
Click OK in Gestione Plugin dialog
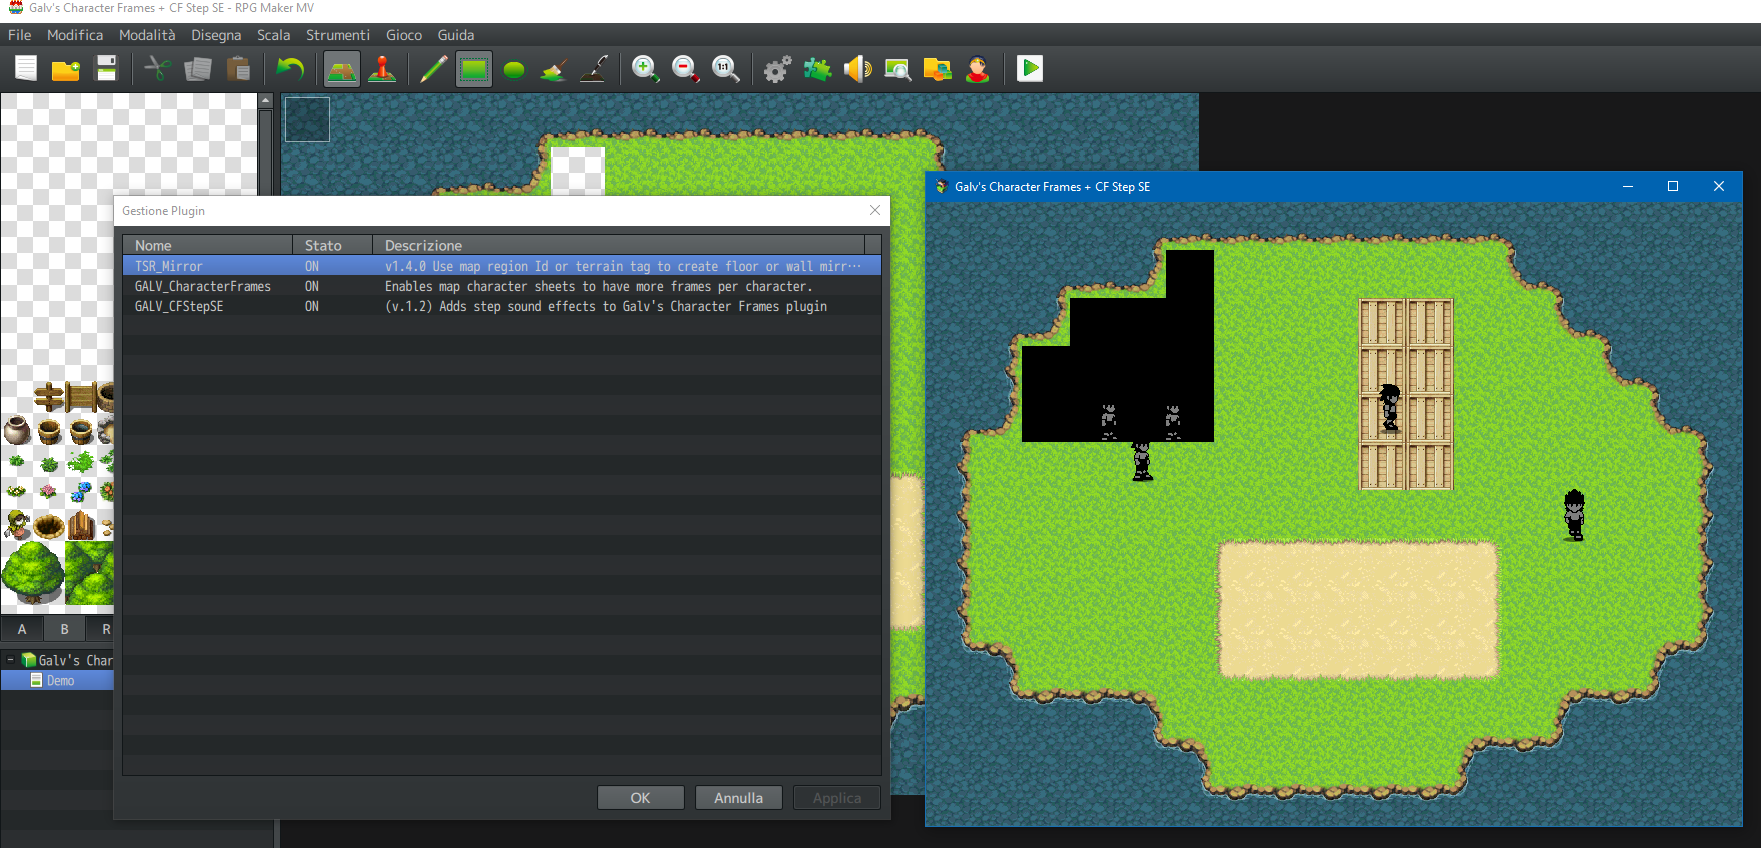coord(641,798)
